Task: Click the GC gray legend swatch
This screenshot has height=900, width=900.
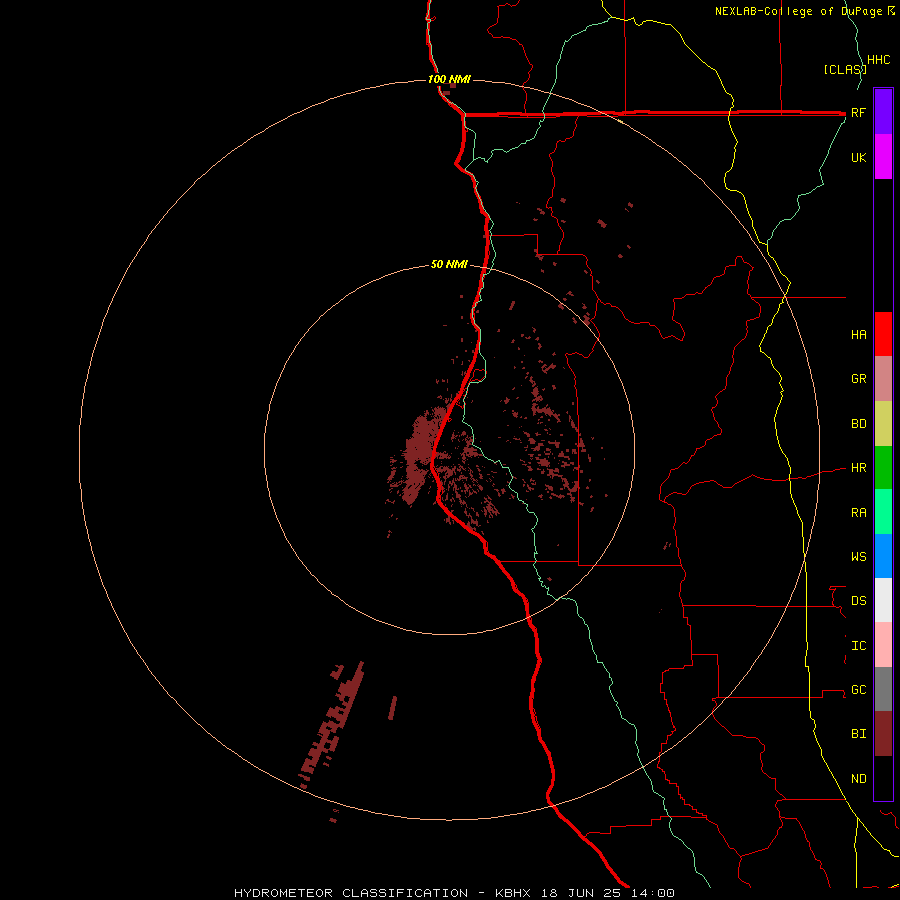Action: click(x=883, y=689)
